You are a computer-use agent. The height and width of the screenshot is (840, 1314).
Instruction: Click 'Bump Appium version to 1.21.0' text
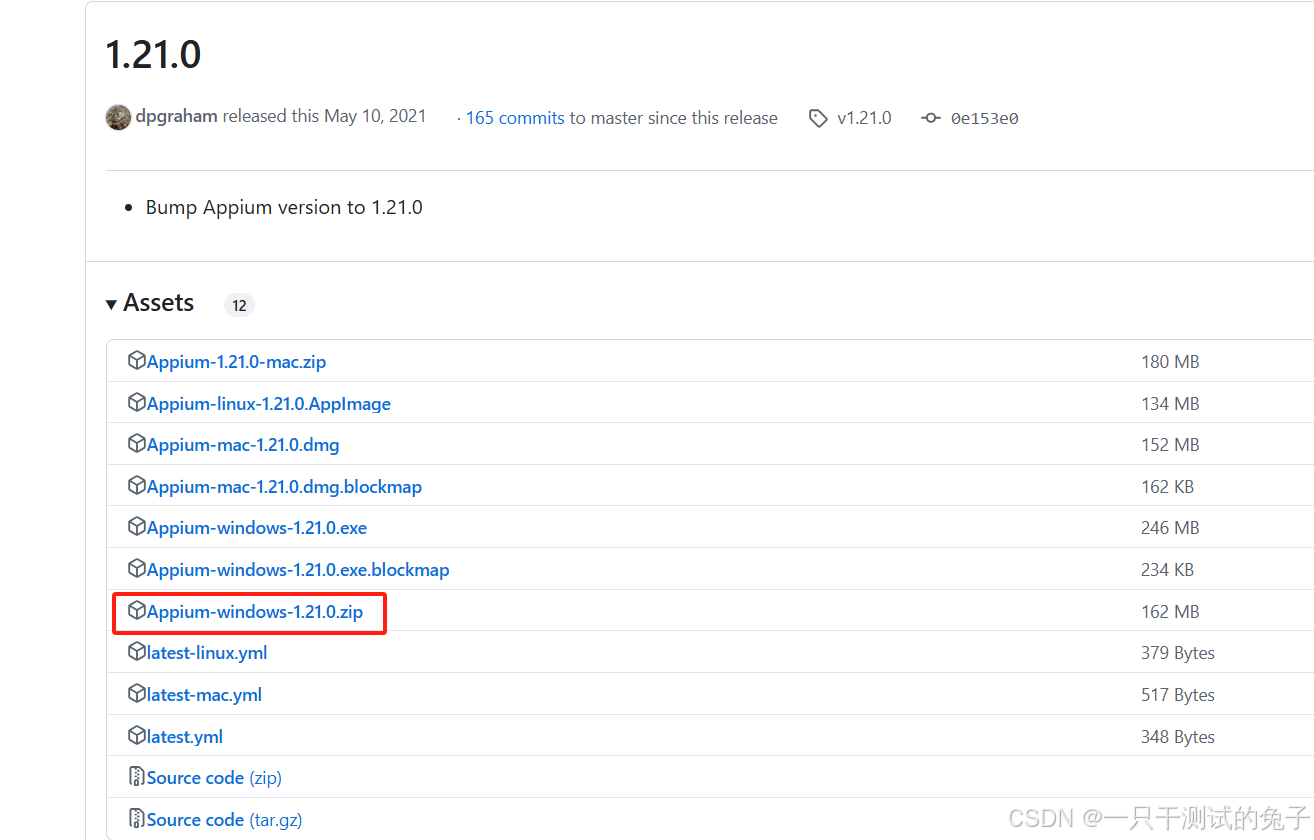click(284, 208)
